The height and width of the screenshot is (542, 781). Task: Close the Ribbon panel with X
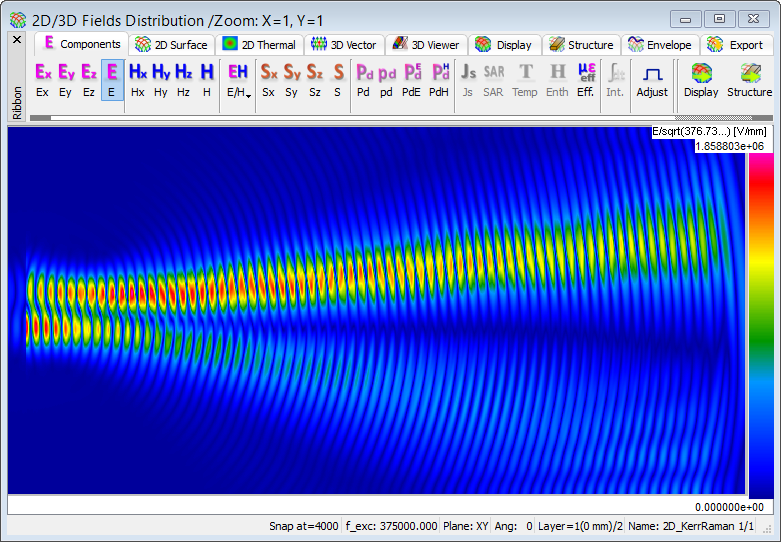[x=16, y=40]
